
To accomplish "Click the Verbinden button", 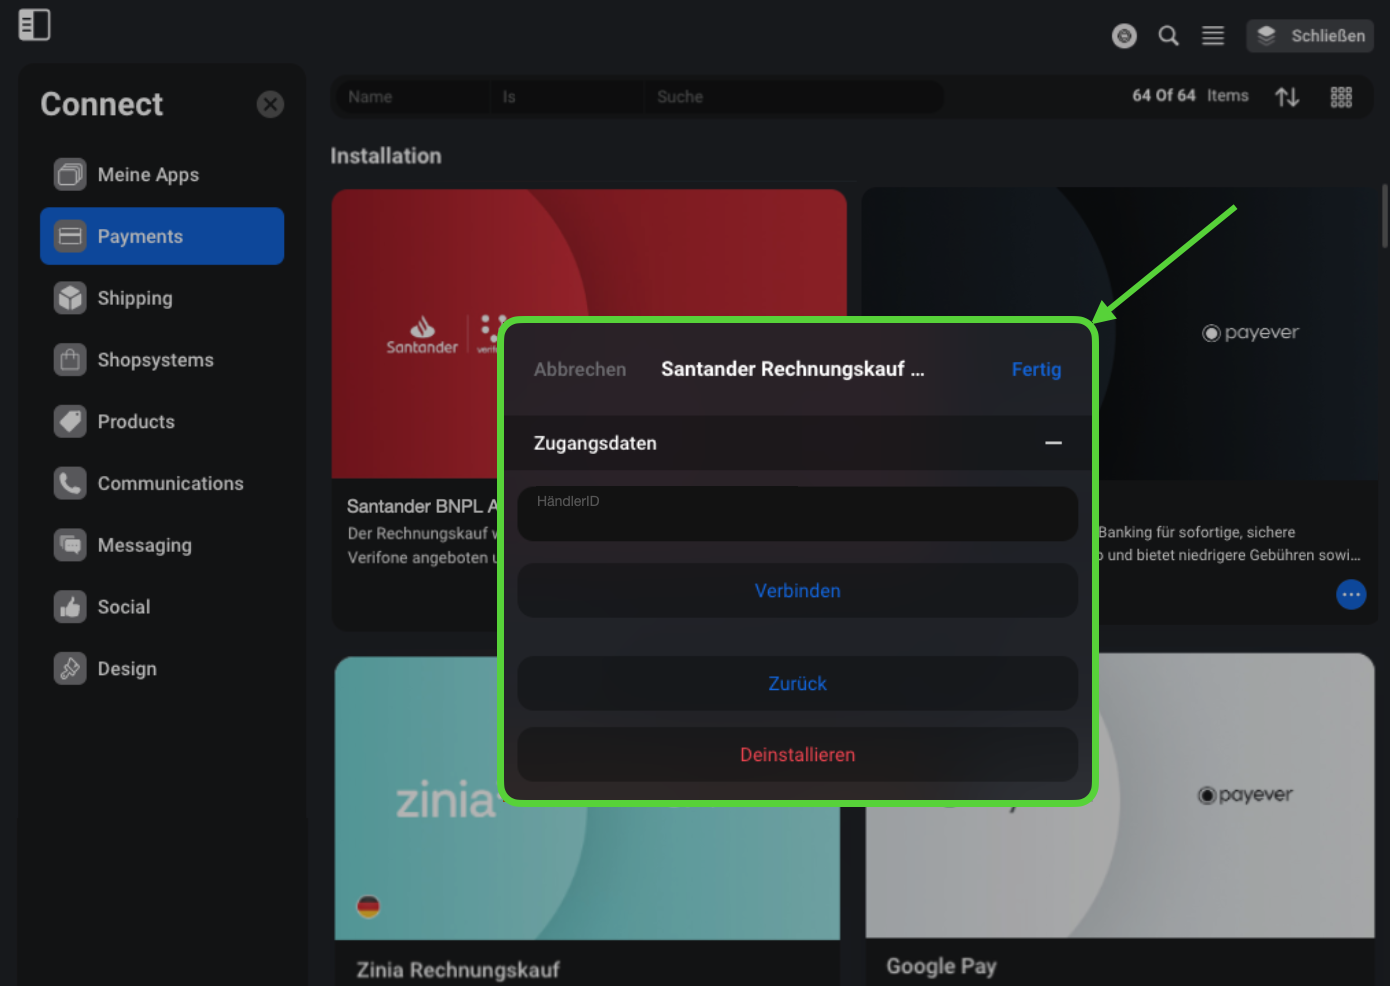I will [x=797, y=590].
